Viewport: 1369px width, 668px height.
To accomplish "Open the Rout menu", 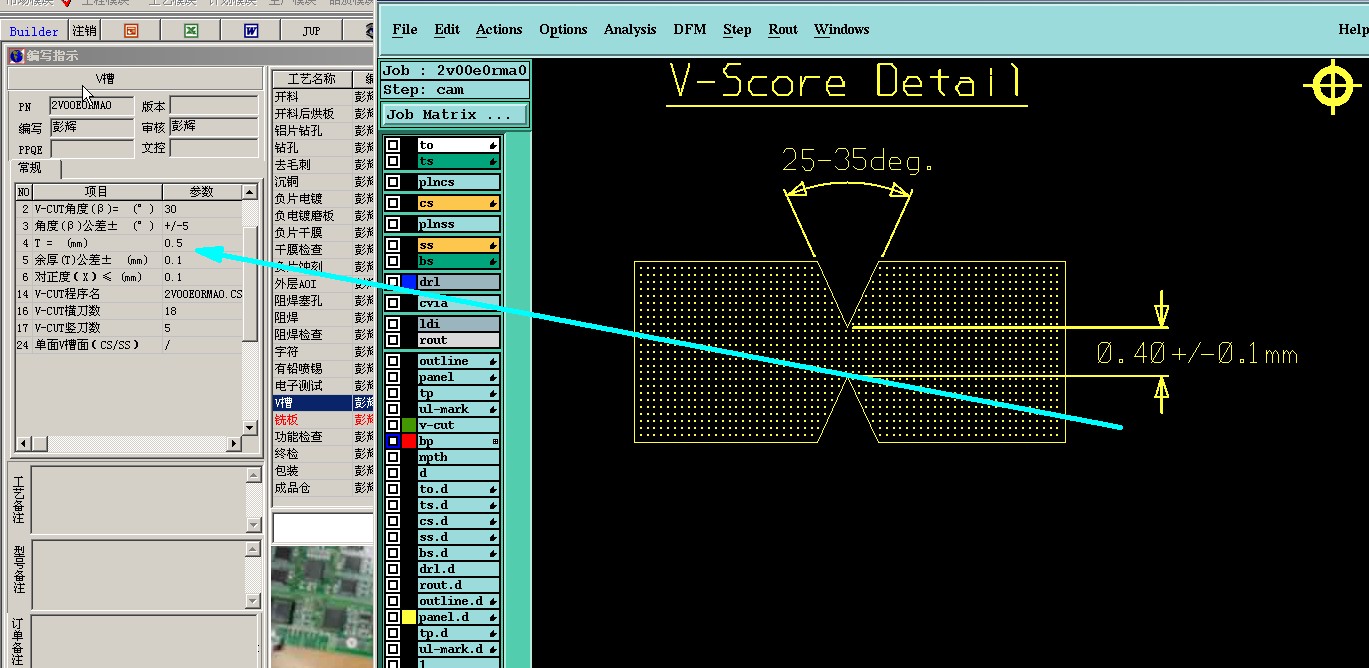I will click(x=783, y=29).
